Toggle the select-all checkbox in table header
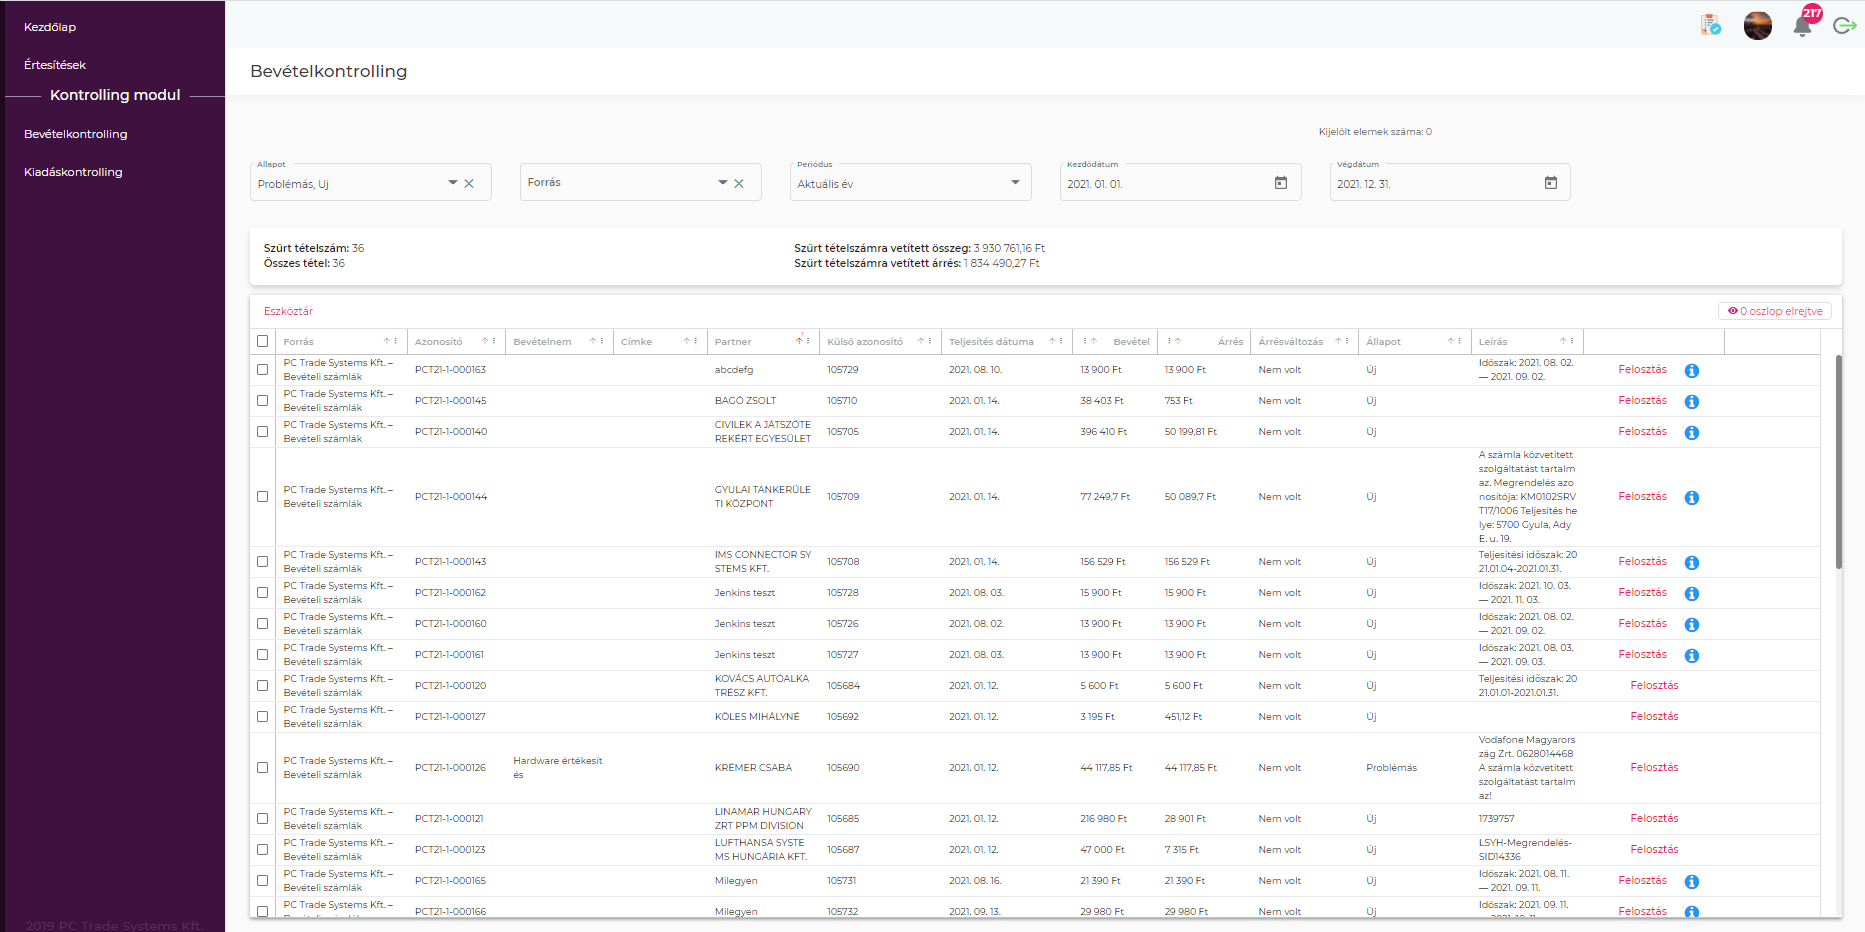 click(263, 341)
